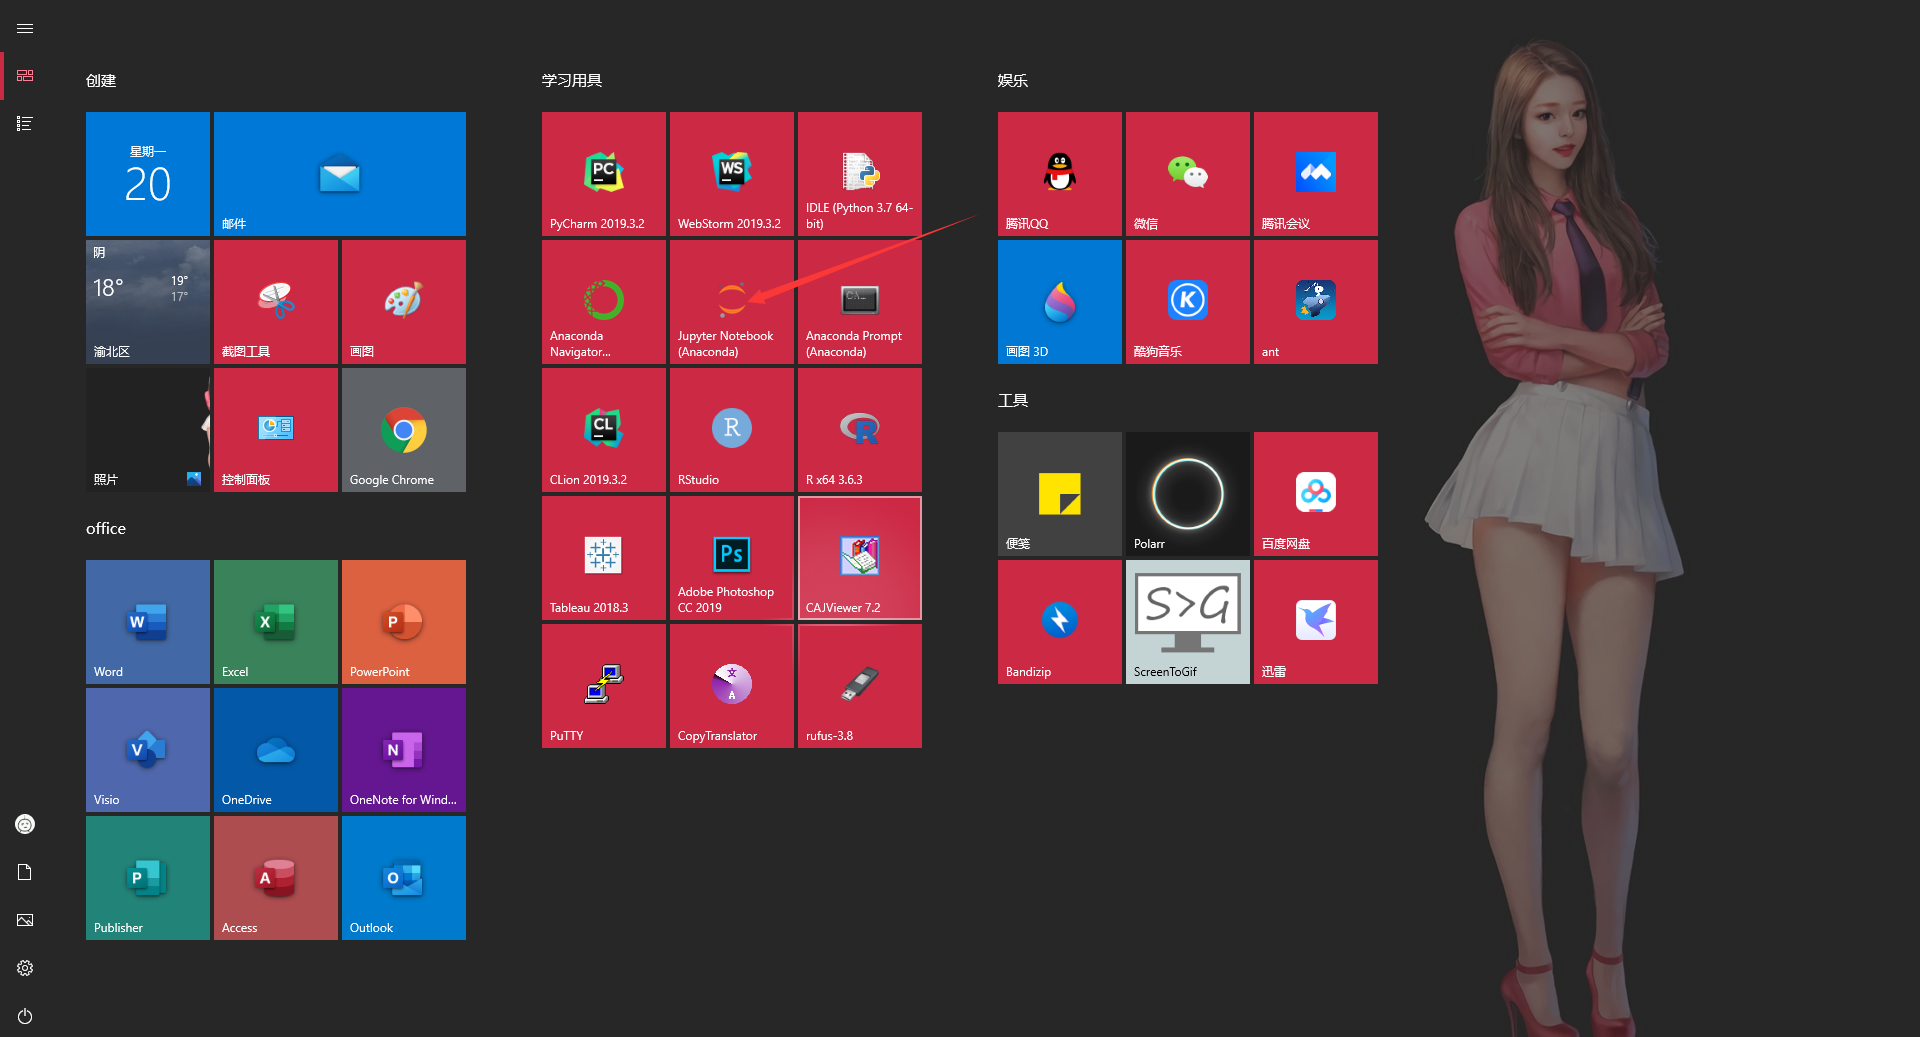This screenshot has height=1037, width=1920.
Task: Open IDLE (Python 3.7 64-bit) tile
Action: [x=860, y=174]
